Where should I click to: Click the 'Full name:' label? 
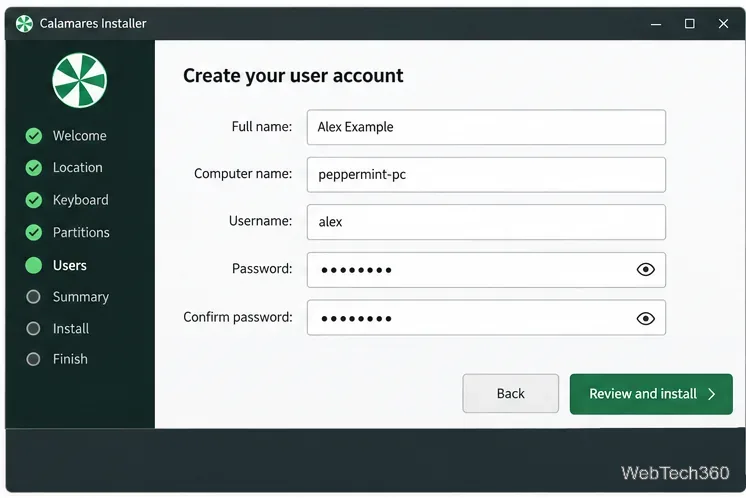coord(262,127)
